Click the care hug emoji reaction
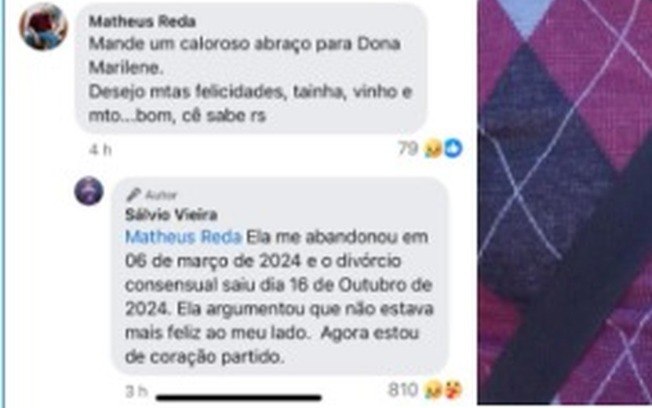The width and height of the screenshot is (652, 408). pos(454,390)
